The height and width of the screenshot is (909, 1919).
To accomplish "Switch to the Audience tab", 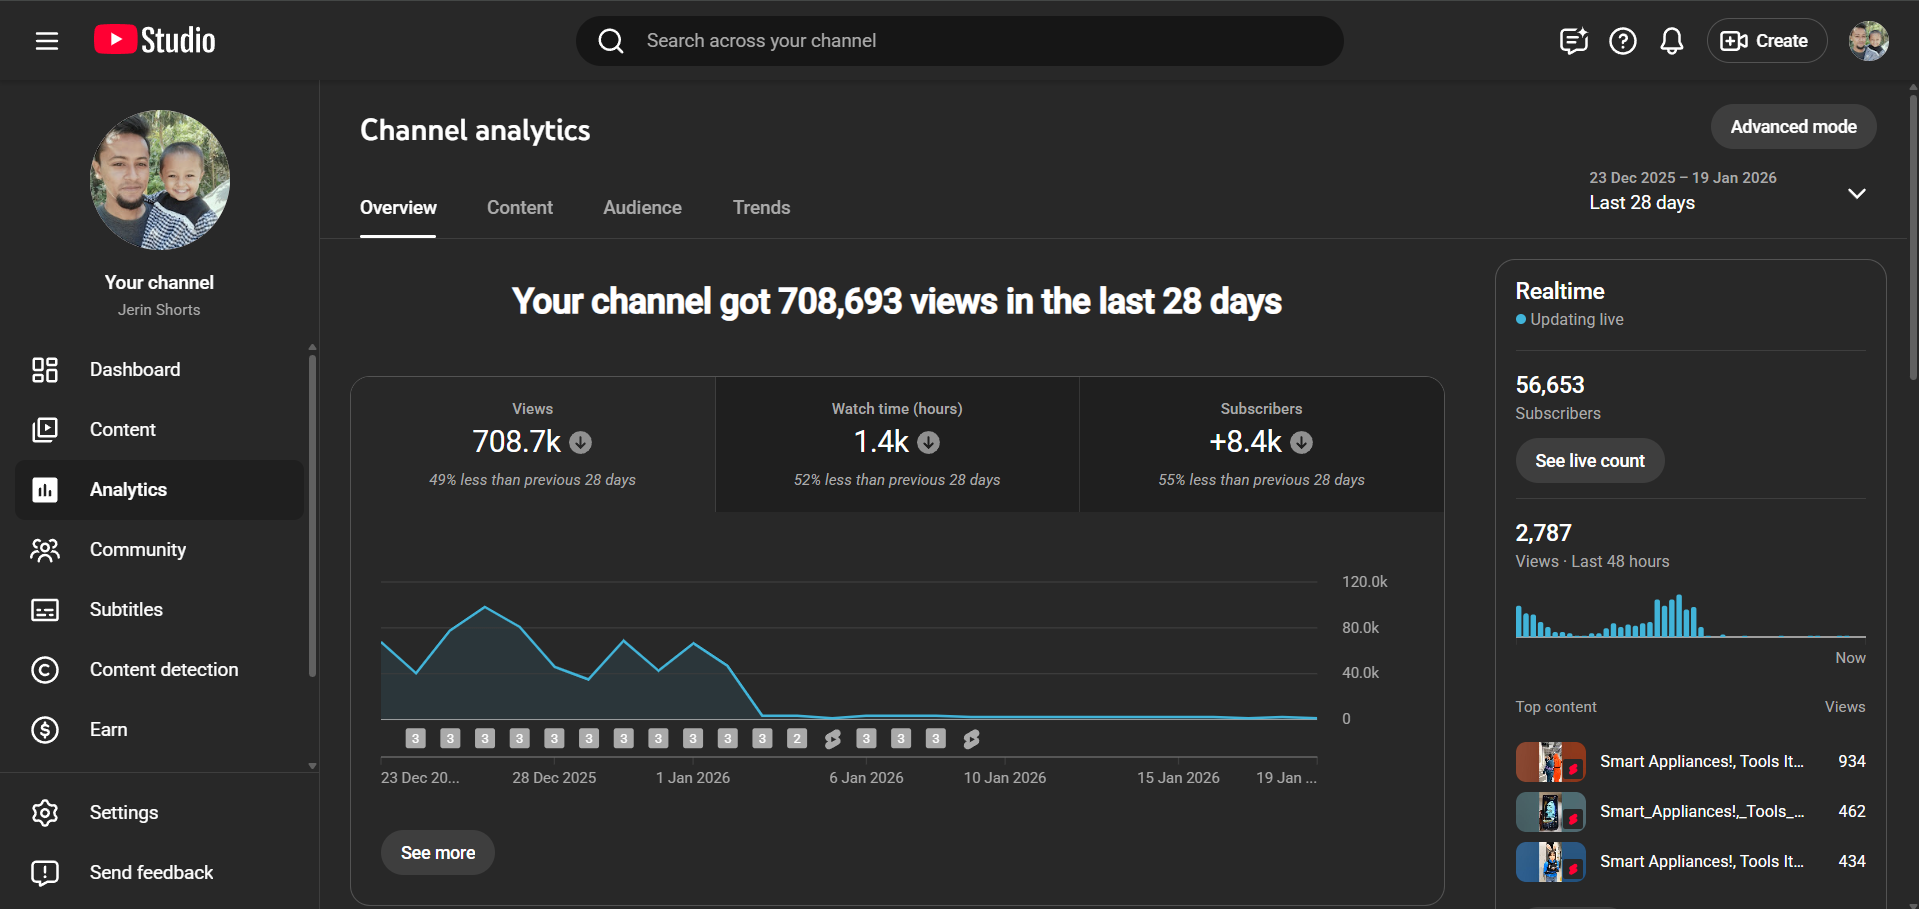I will coord(642,208).
